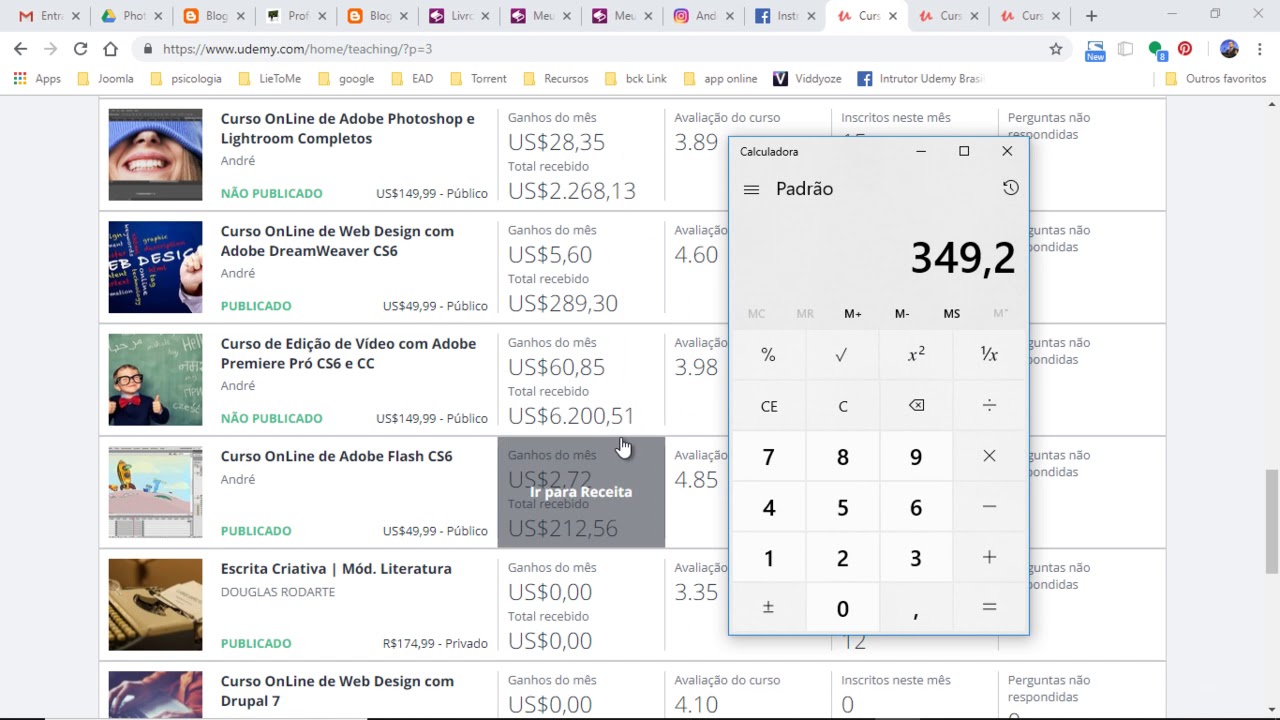
Task: Click the M+ memory add key
Action: pos(853,314)
